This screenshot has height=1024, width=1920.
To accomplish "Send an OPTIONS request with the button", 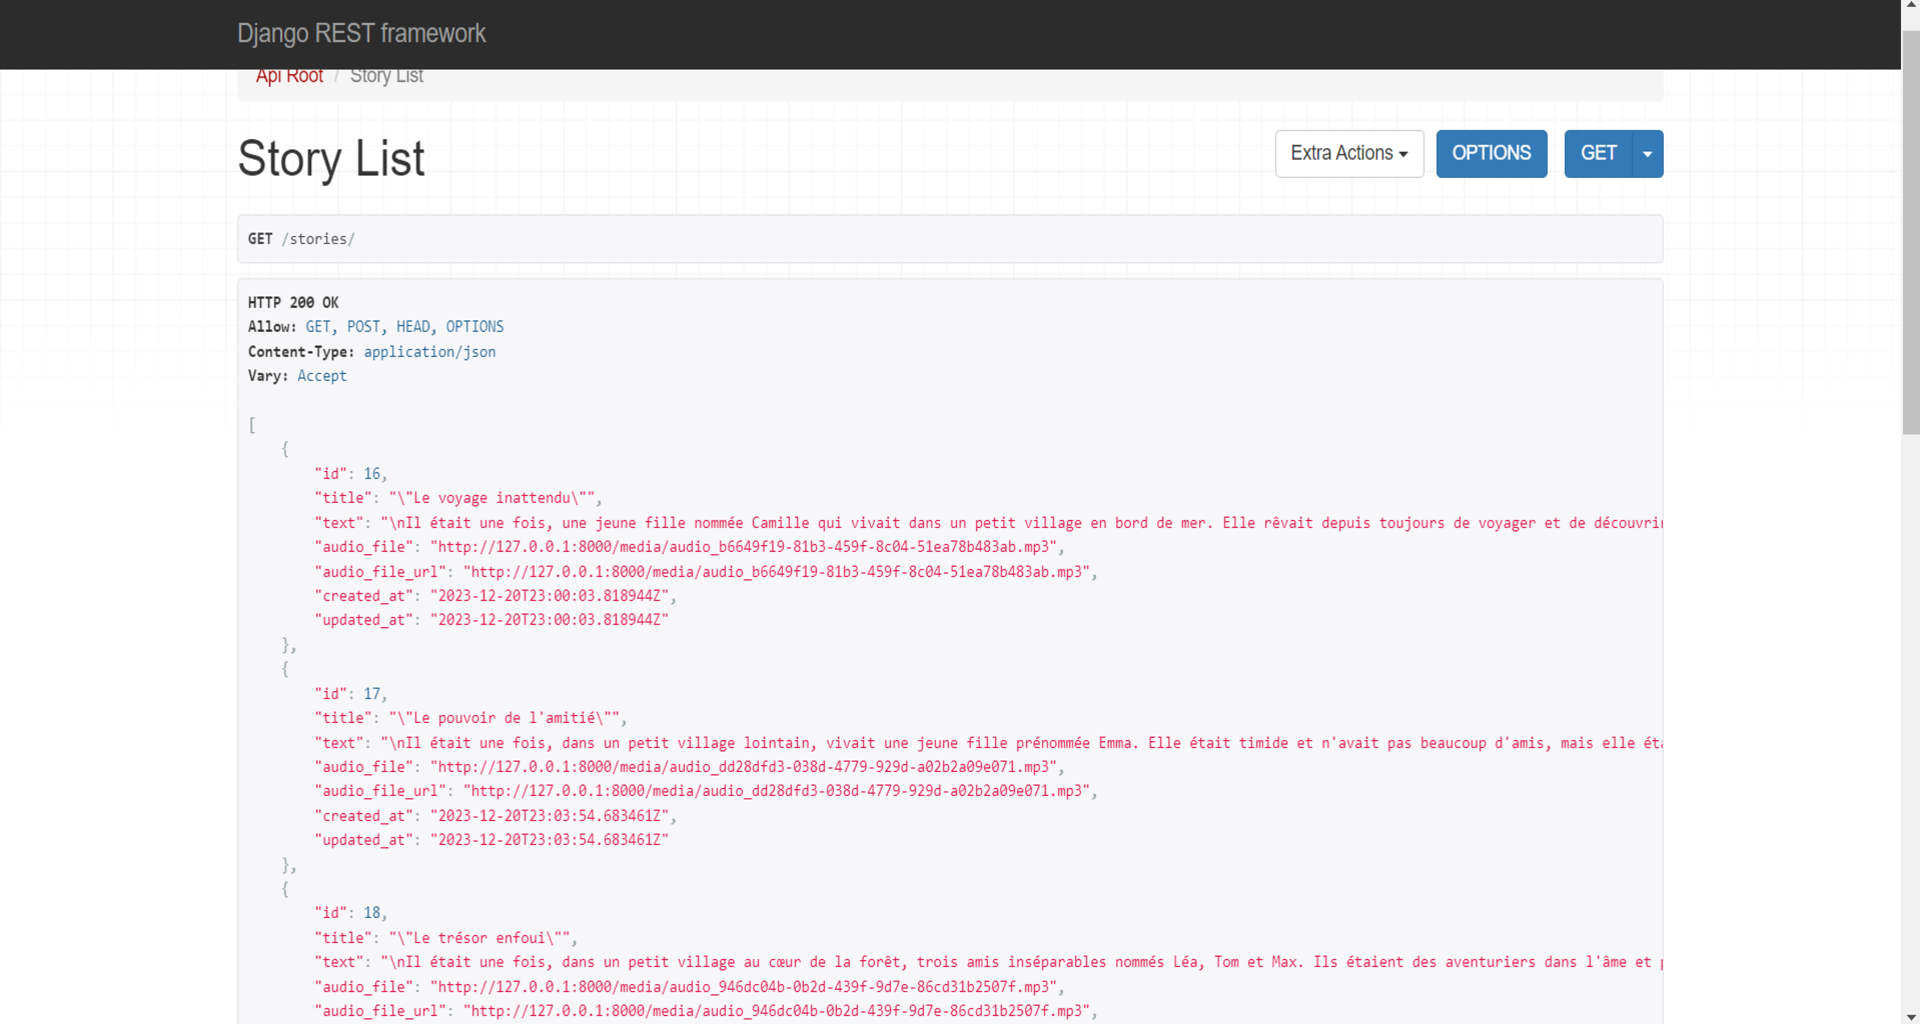I will pos(1491,153).
